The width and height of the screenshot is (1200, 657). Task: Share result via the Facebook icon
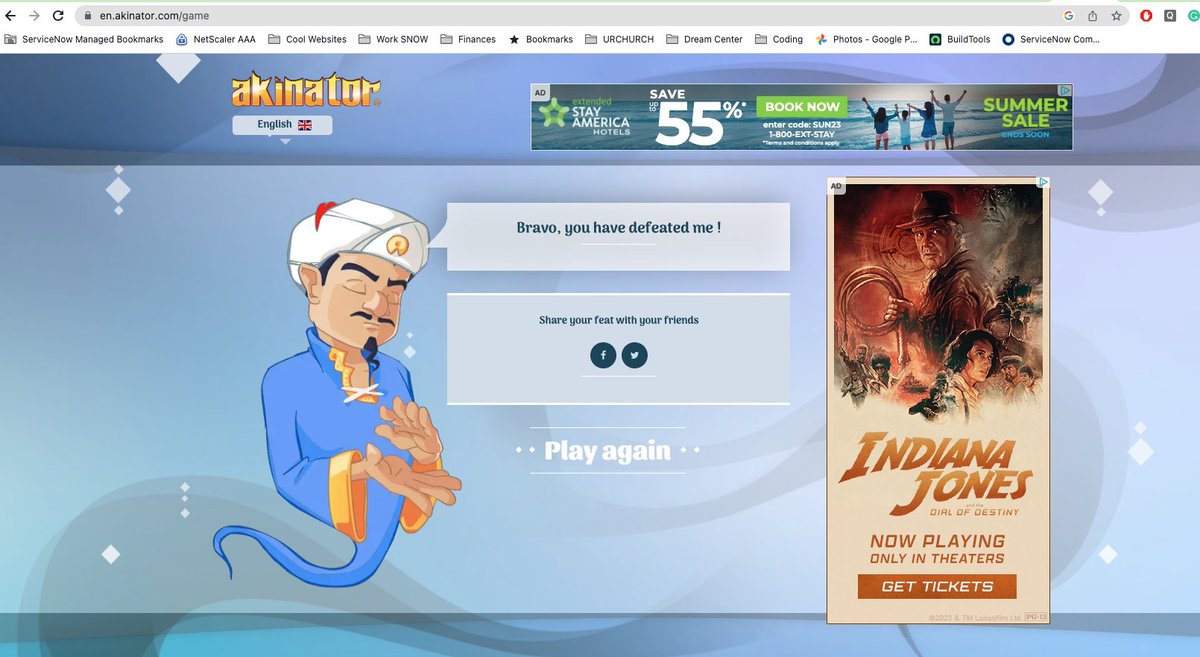click(603, 355)
